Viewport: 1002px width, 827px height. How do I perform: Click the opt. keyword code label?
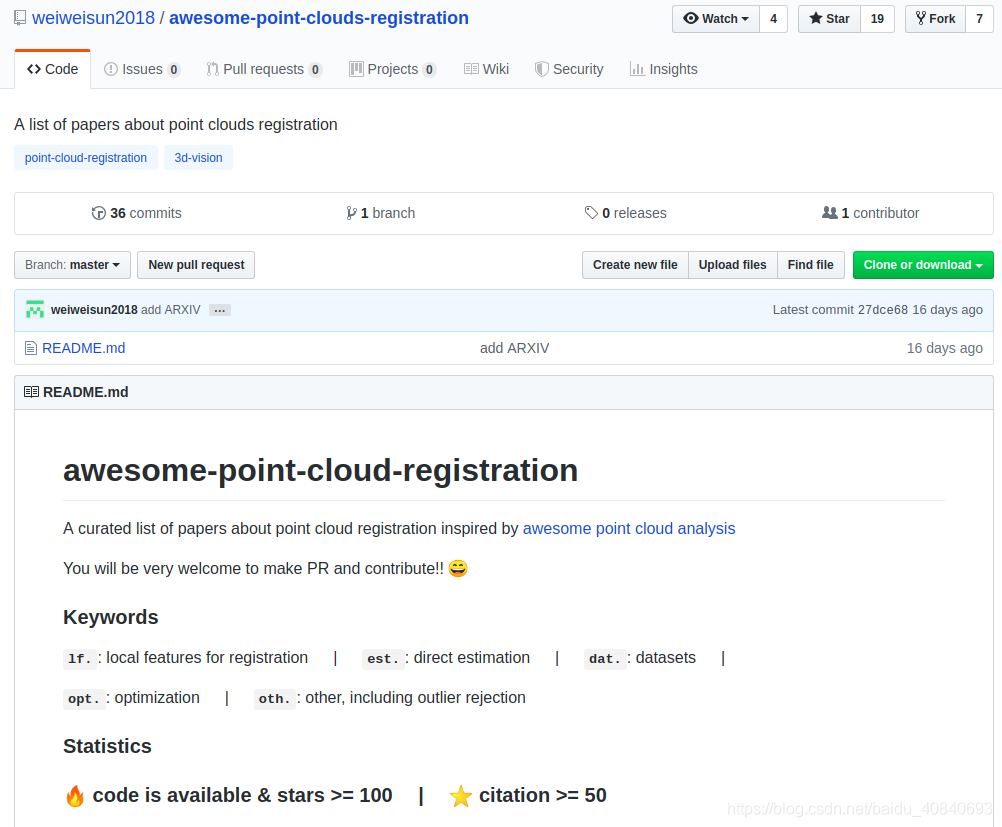[84, 699]
